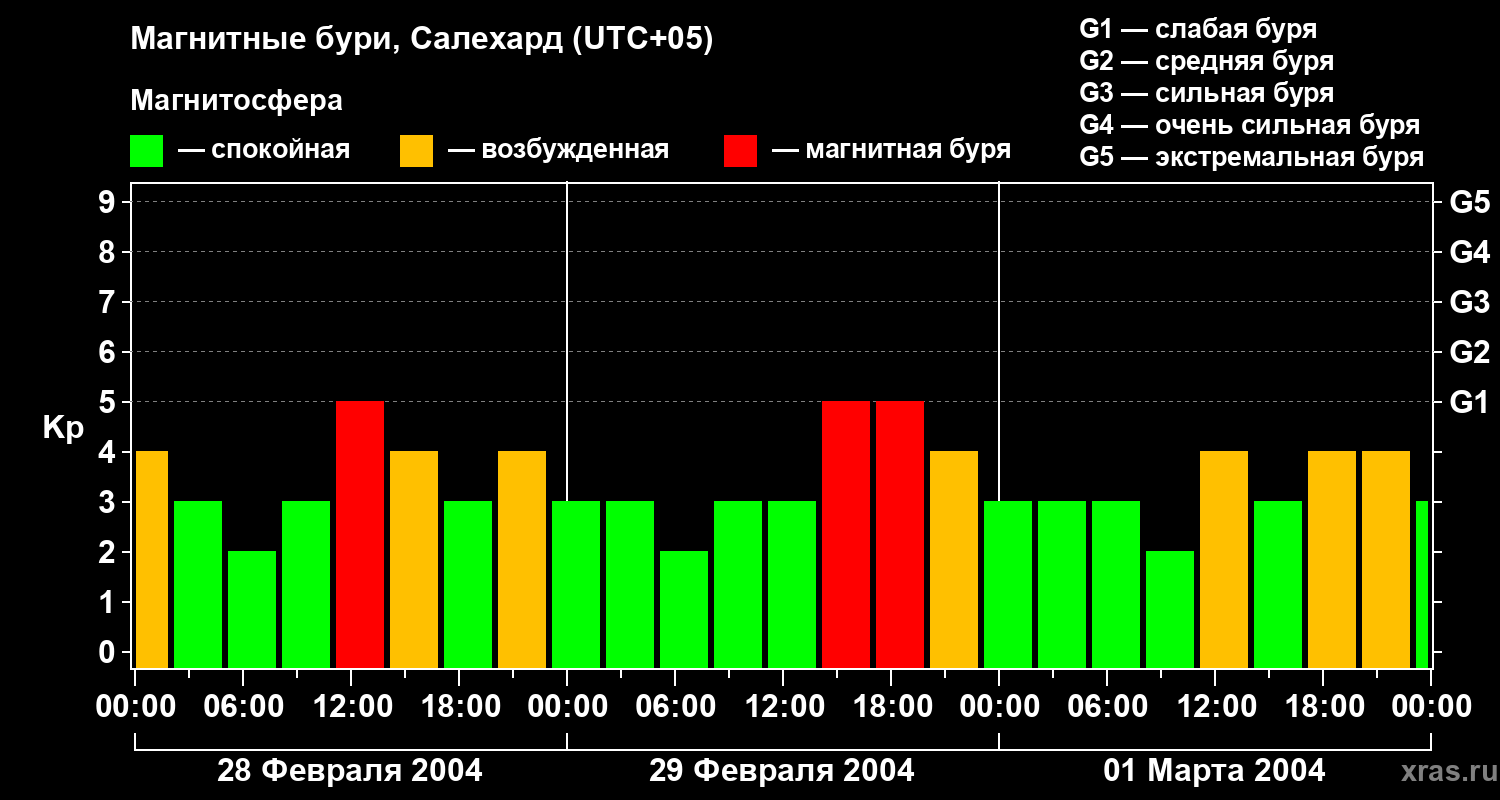The height and width of the screenshot is (800, 1500).
Task: Select orange bar right after red bar, 28 Февраля
Action: pyautogui.click(x=414, y=559)
